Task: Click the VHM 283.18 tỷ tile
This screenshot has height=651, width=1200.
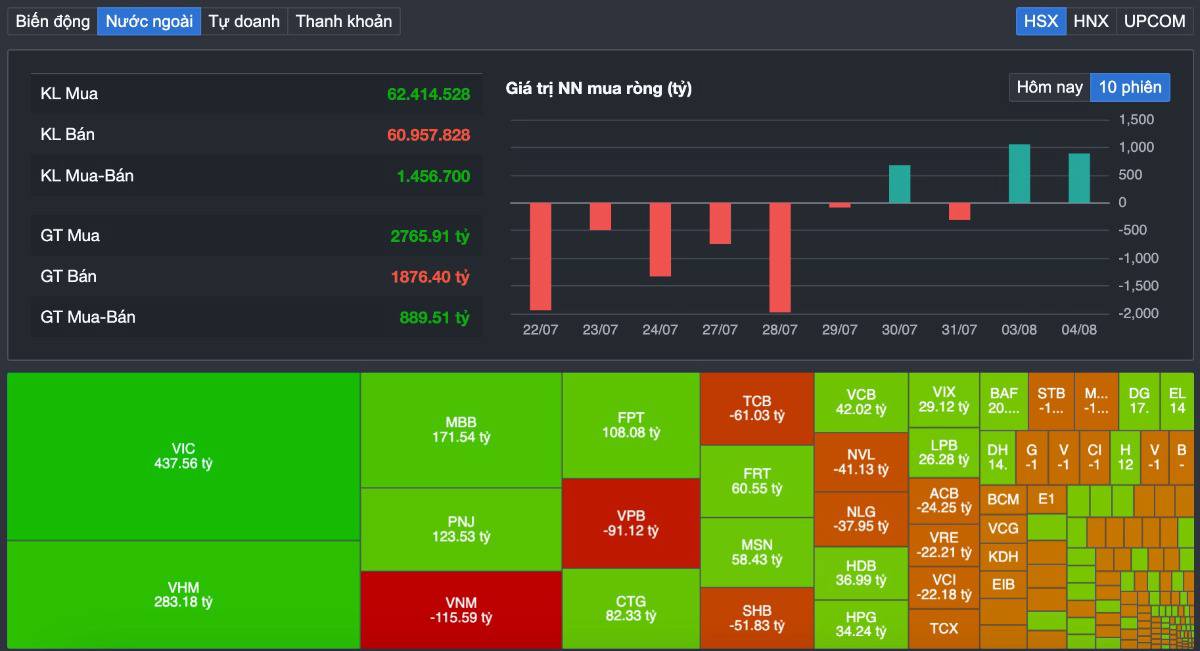Action: (183, 595)
